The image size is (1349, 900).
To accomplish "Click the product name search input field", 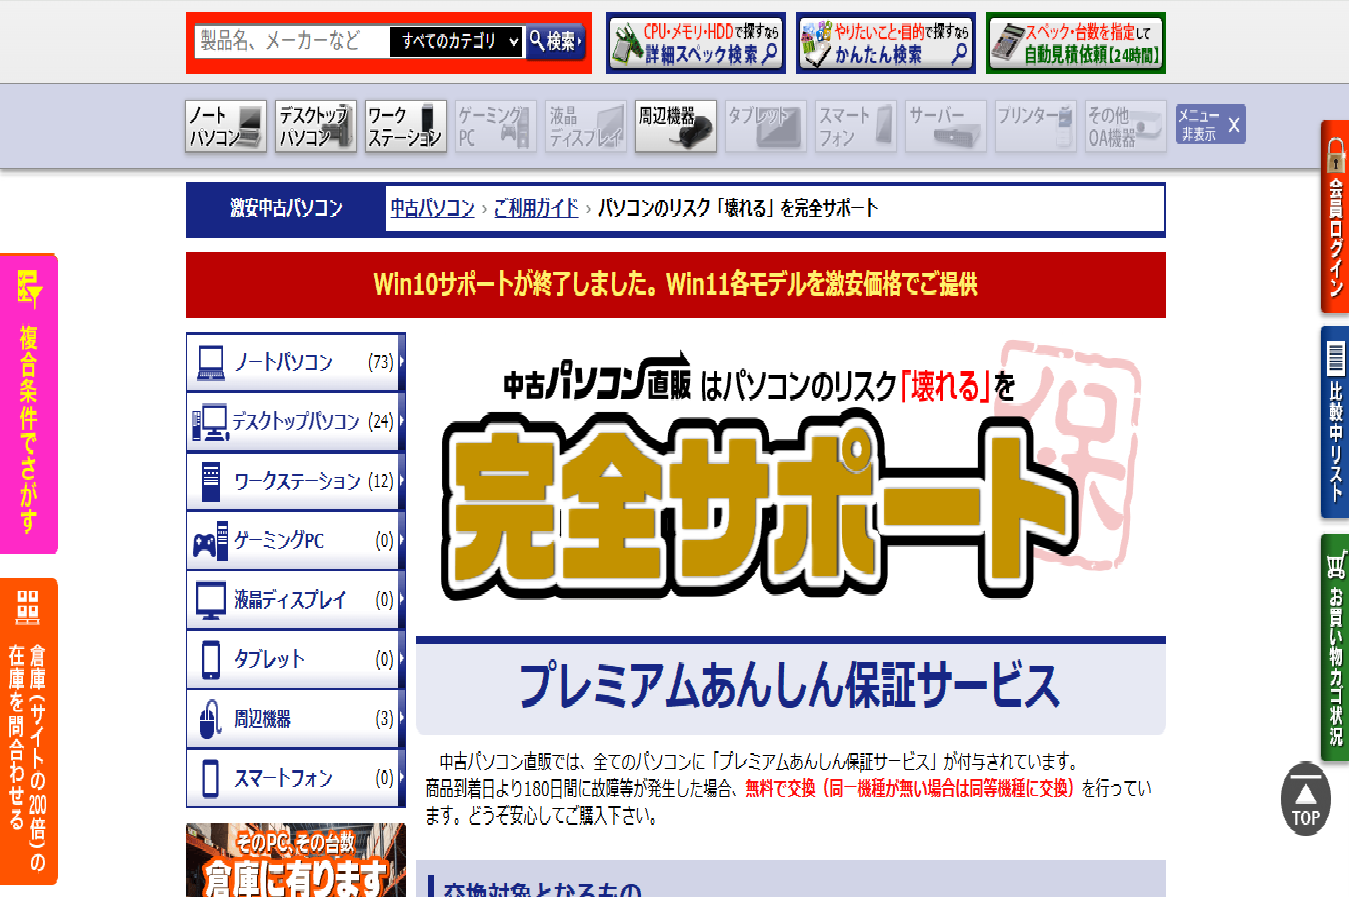I will pyautogui.click(x=290, y=42).
